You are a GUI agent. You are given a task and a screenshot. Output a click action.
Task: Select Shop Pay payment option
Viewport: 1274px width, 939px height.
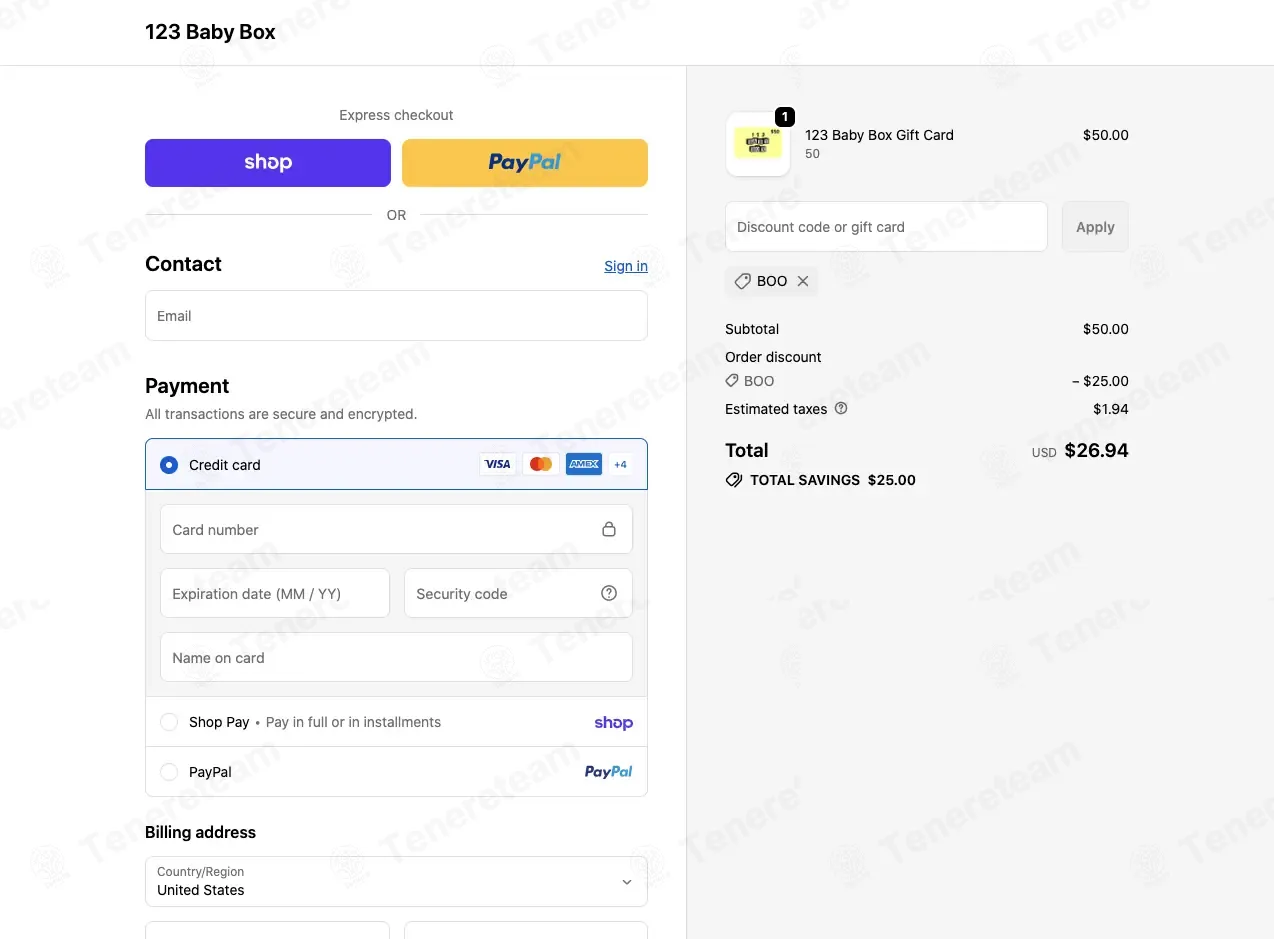pos(169,722)
